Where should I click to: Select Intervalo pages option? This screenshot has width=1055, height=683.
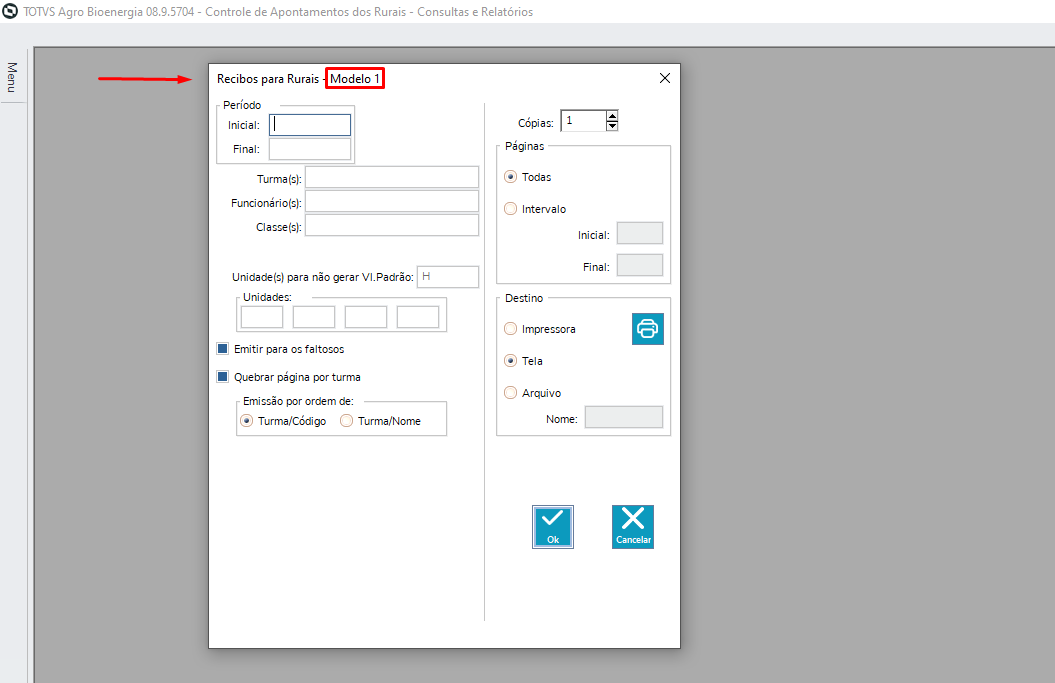tap(511, 209)
